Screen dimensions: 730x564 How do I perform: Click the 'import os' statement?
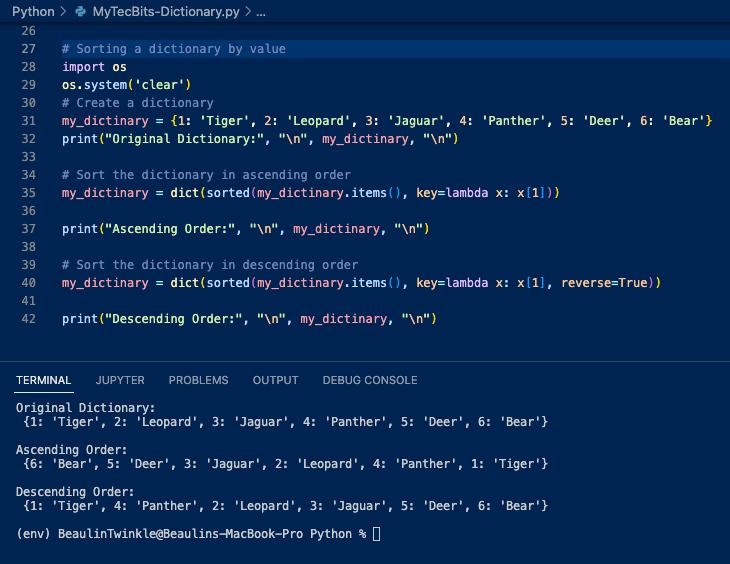coord(95,67)
